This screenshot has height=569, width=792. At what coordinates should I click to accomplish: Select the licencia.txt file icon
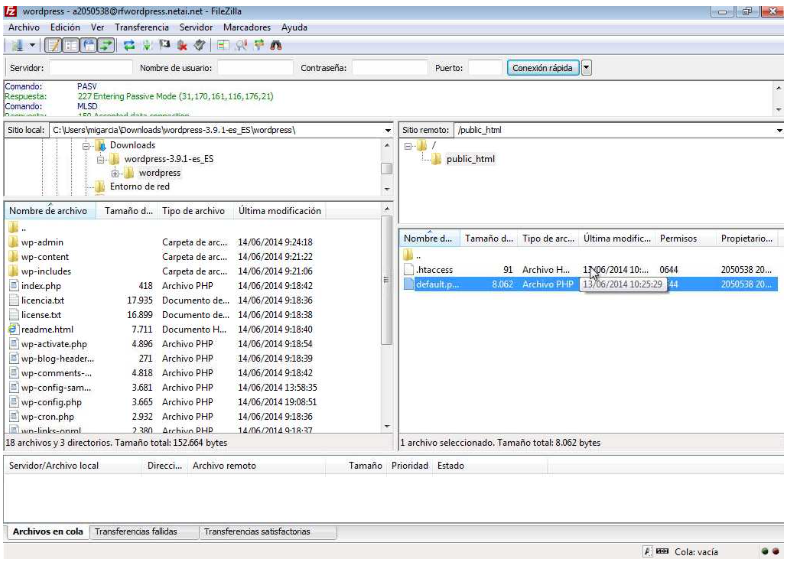14,300
